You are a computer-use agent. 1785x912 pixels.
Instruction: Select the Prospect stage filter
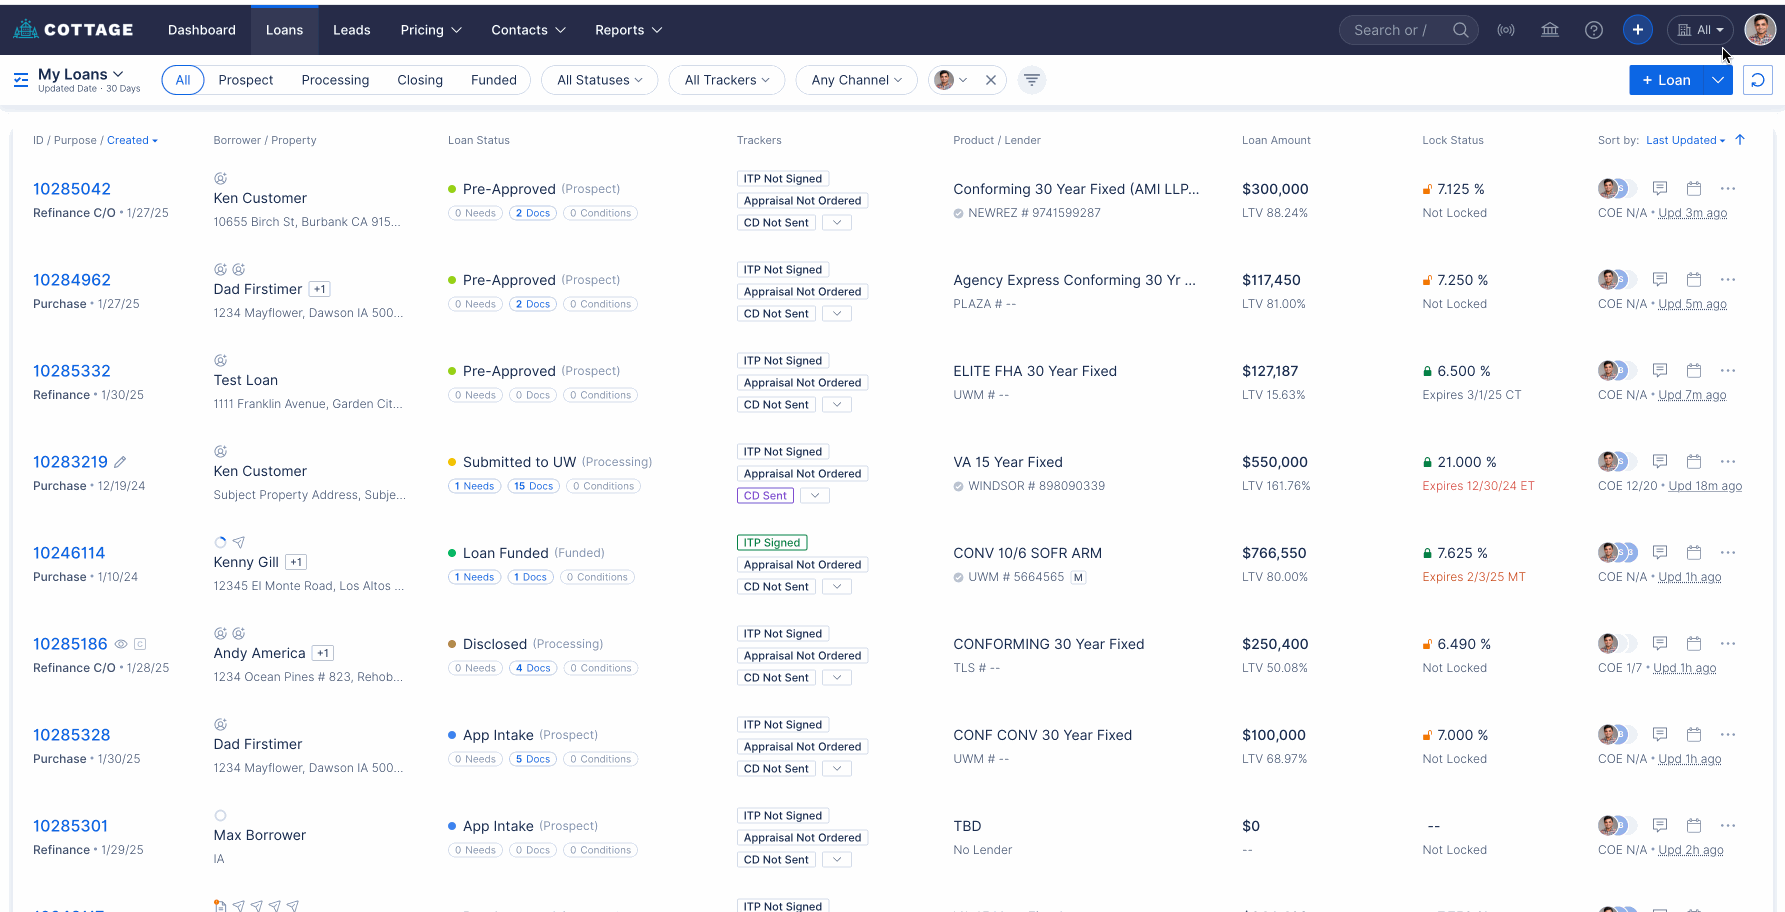[246, 80]
